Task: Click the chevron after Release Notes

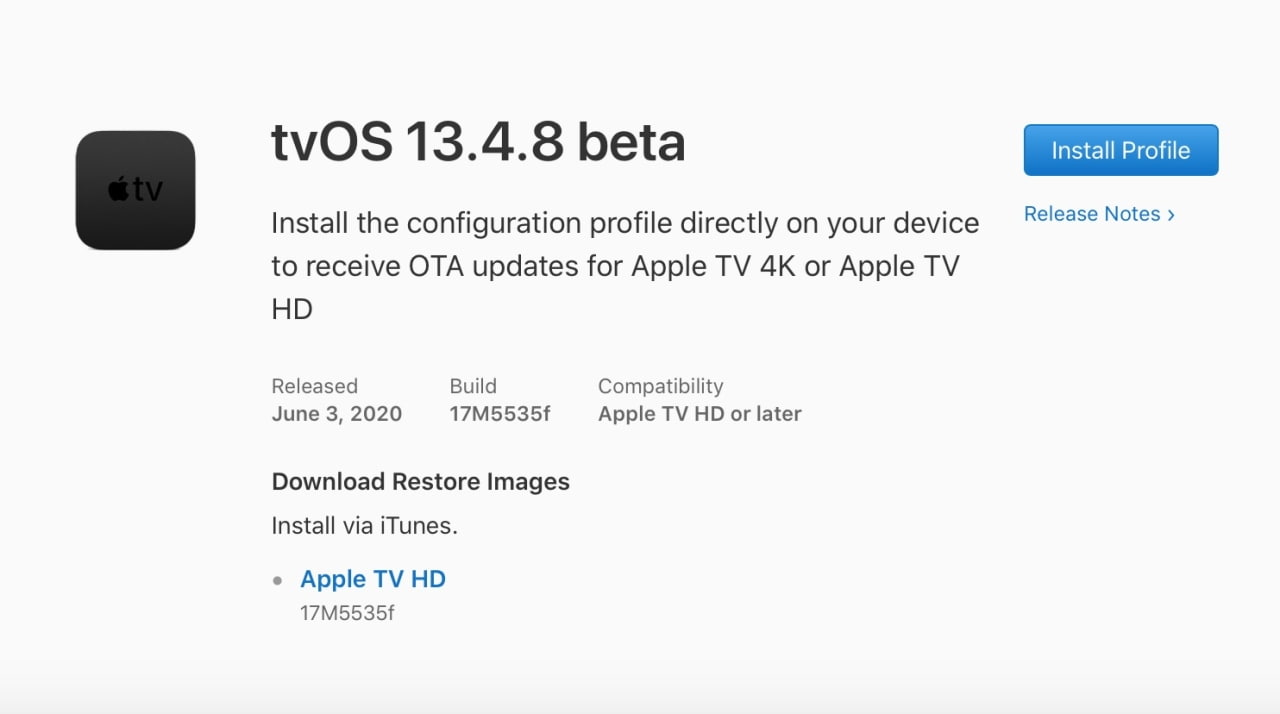Action: pyautogui.click(x=1171, y=215)
